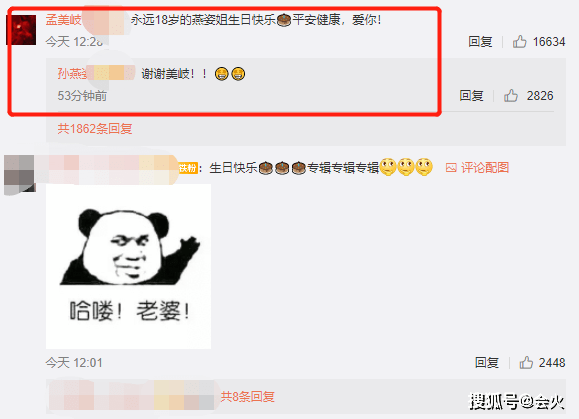Open the 评论配图 image icon
Viewport: 579px width, 419px height.
(x=451, y=168)
